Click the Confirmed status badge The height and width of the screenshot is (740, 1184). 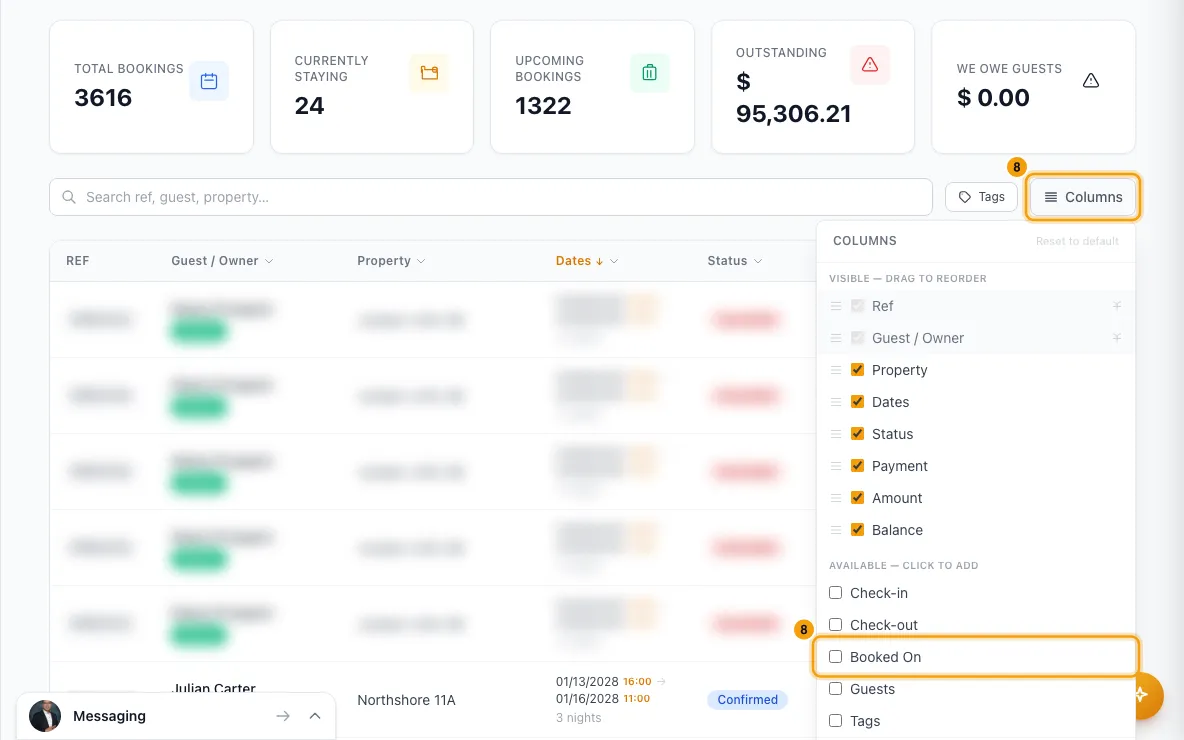pos(747,700)
